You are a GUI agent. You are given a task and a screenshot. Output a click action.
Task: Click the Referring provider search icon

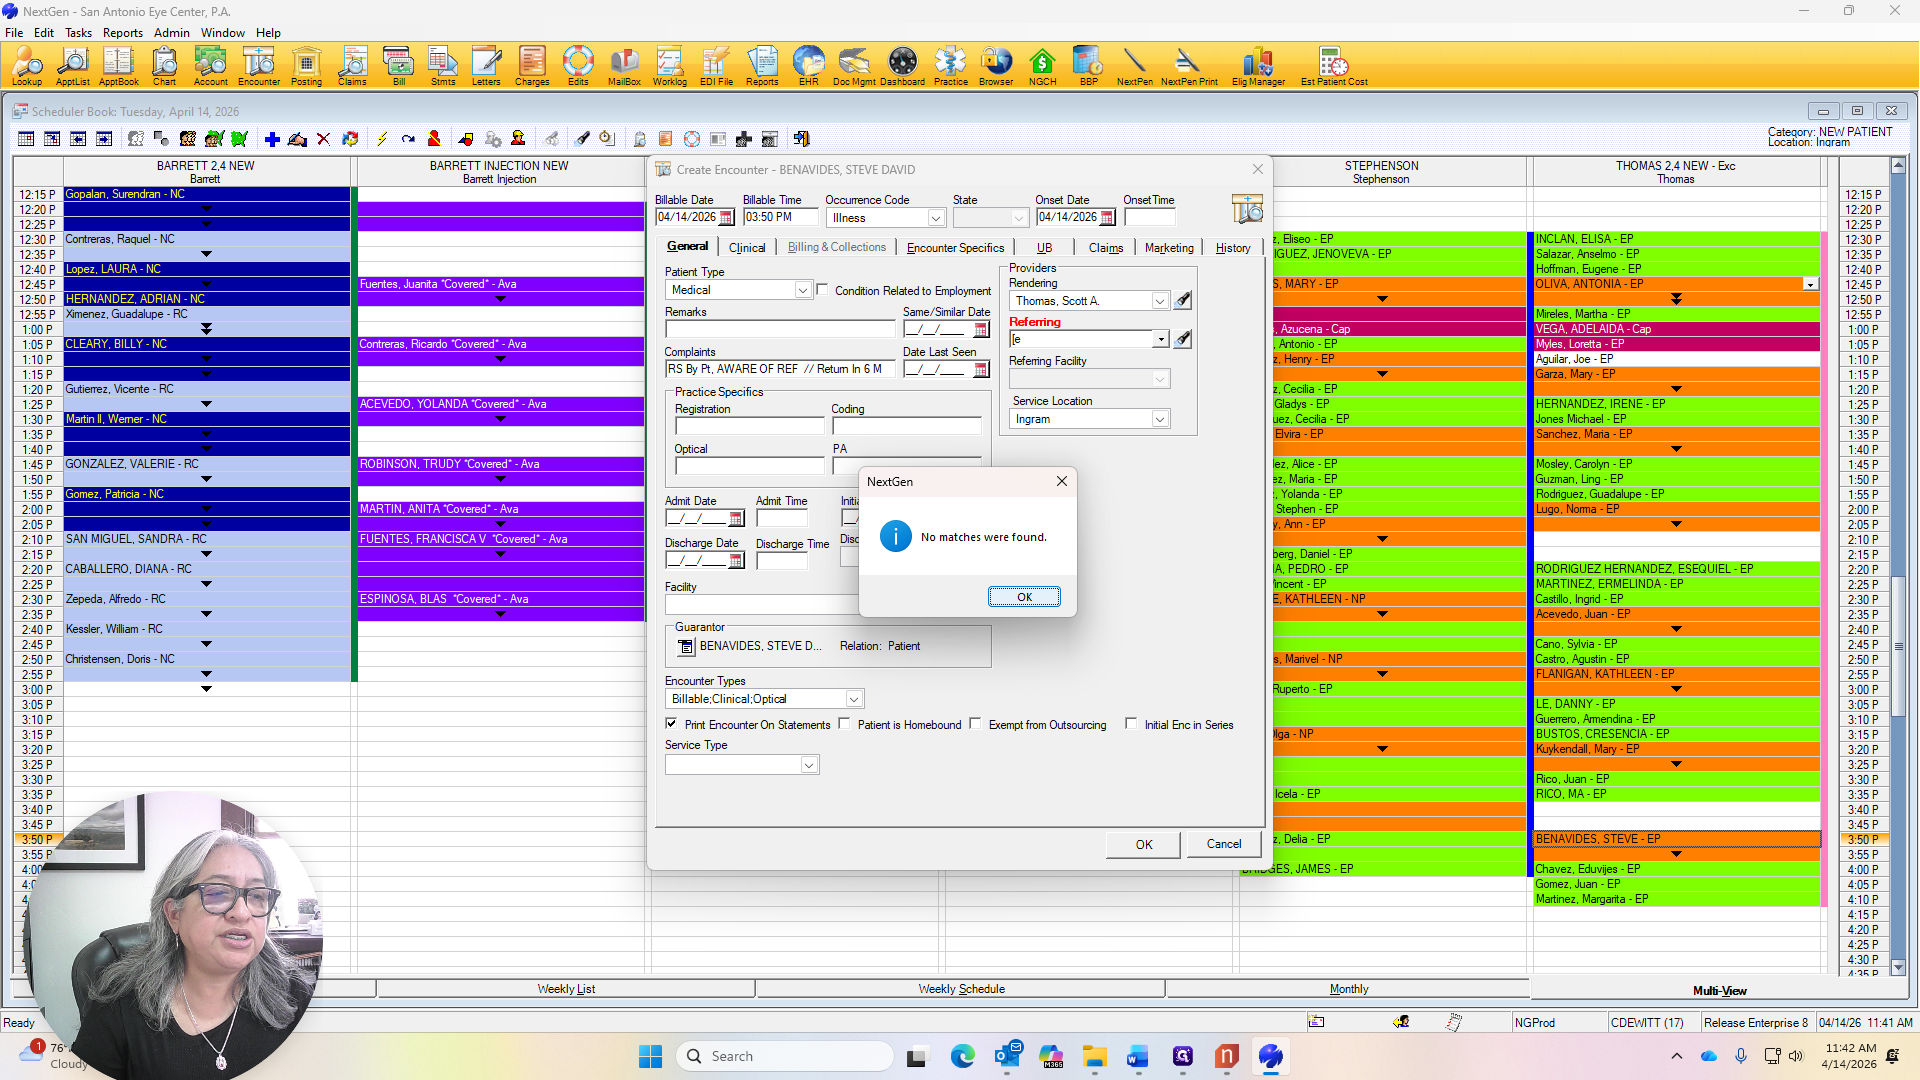(1183, 339)
